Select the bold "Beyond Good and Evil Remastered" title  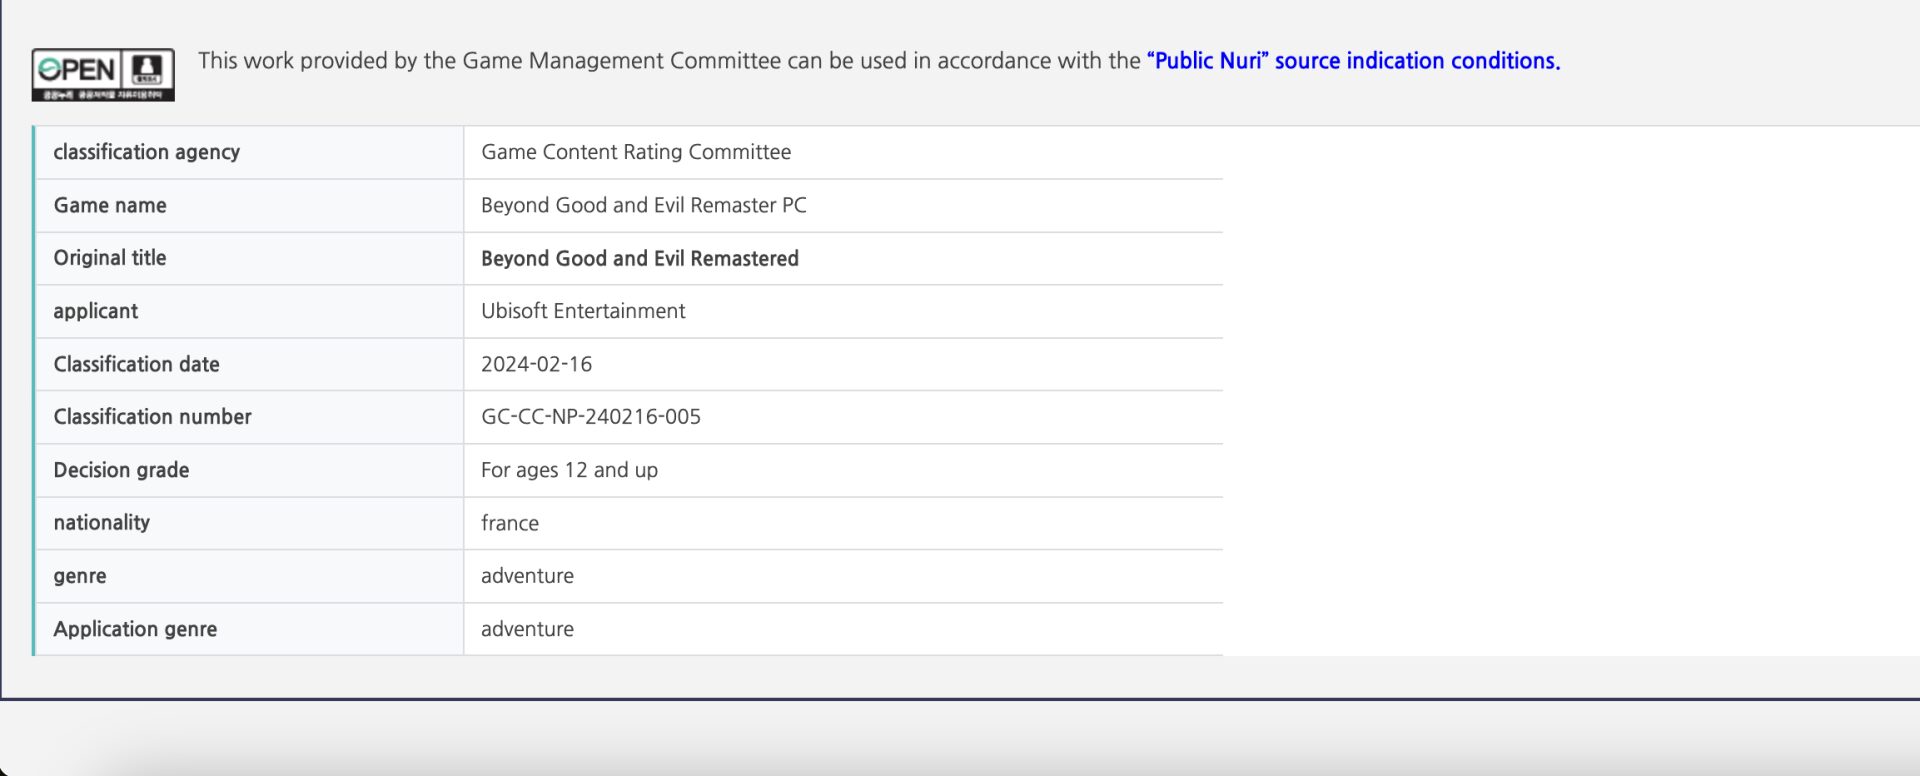click(639, 259)
